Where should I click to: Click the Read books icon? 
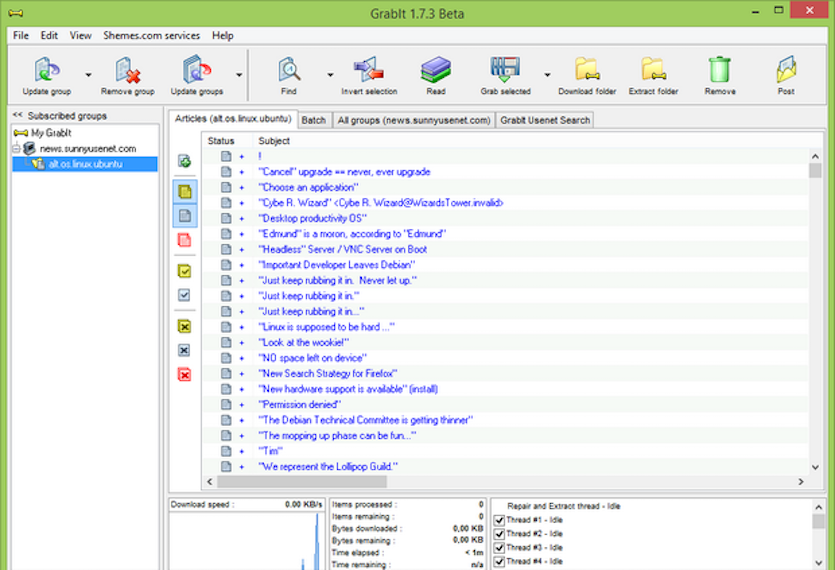(x=436, y=70)
